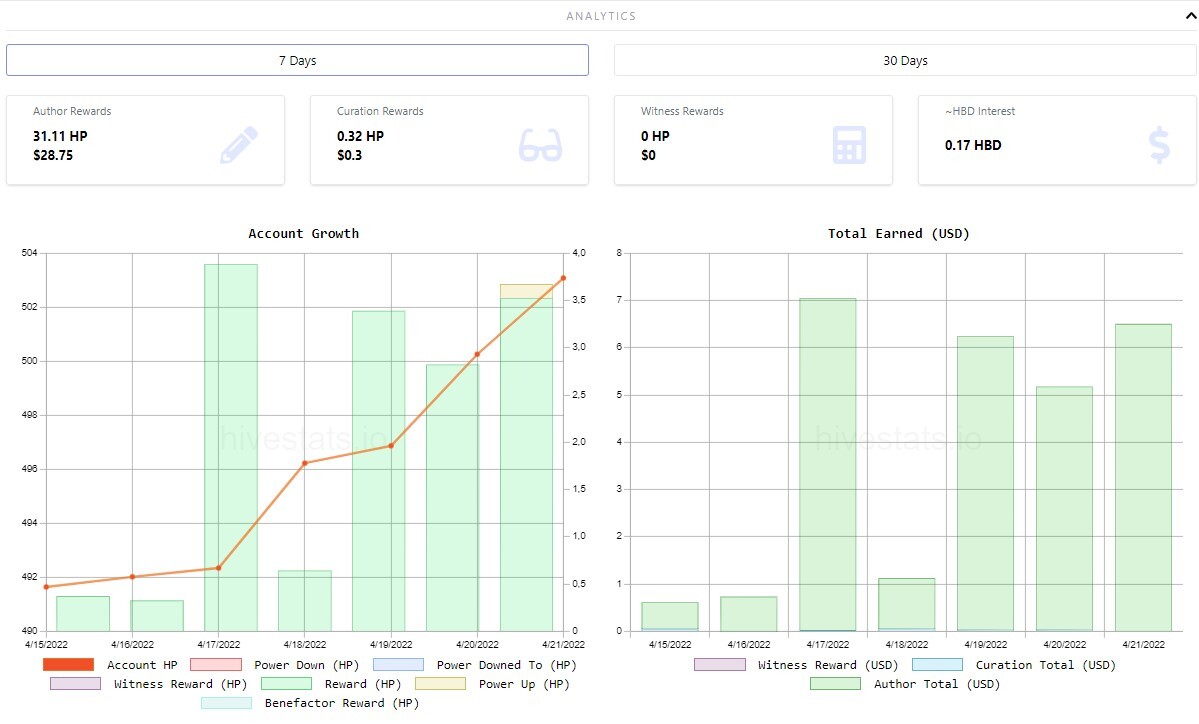Hide Author Total (USD) series
This screenshot has height=724, width=1199.
click(905, 684)
